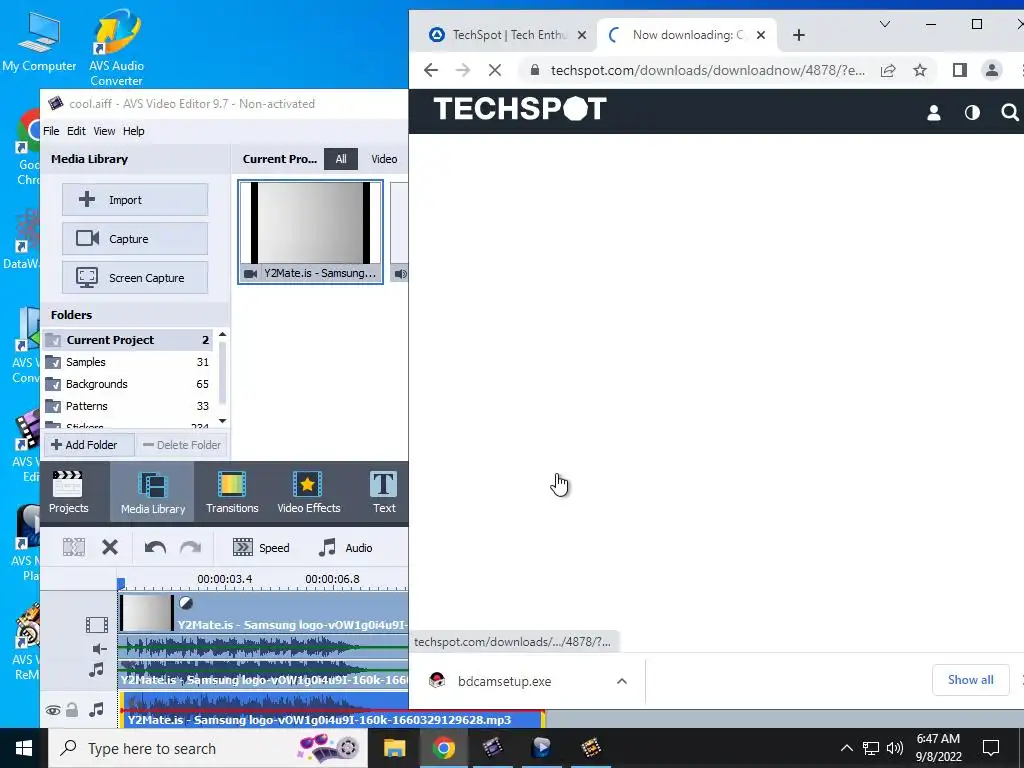Select the Backgrounds folder
This screenshot has width=1024, height=768.
click(x=128, y=384)
